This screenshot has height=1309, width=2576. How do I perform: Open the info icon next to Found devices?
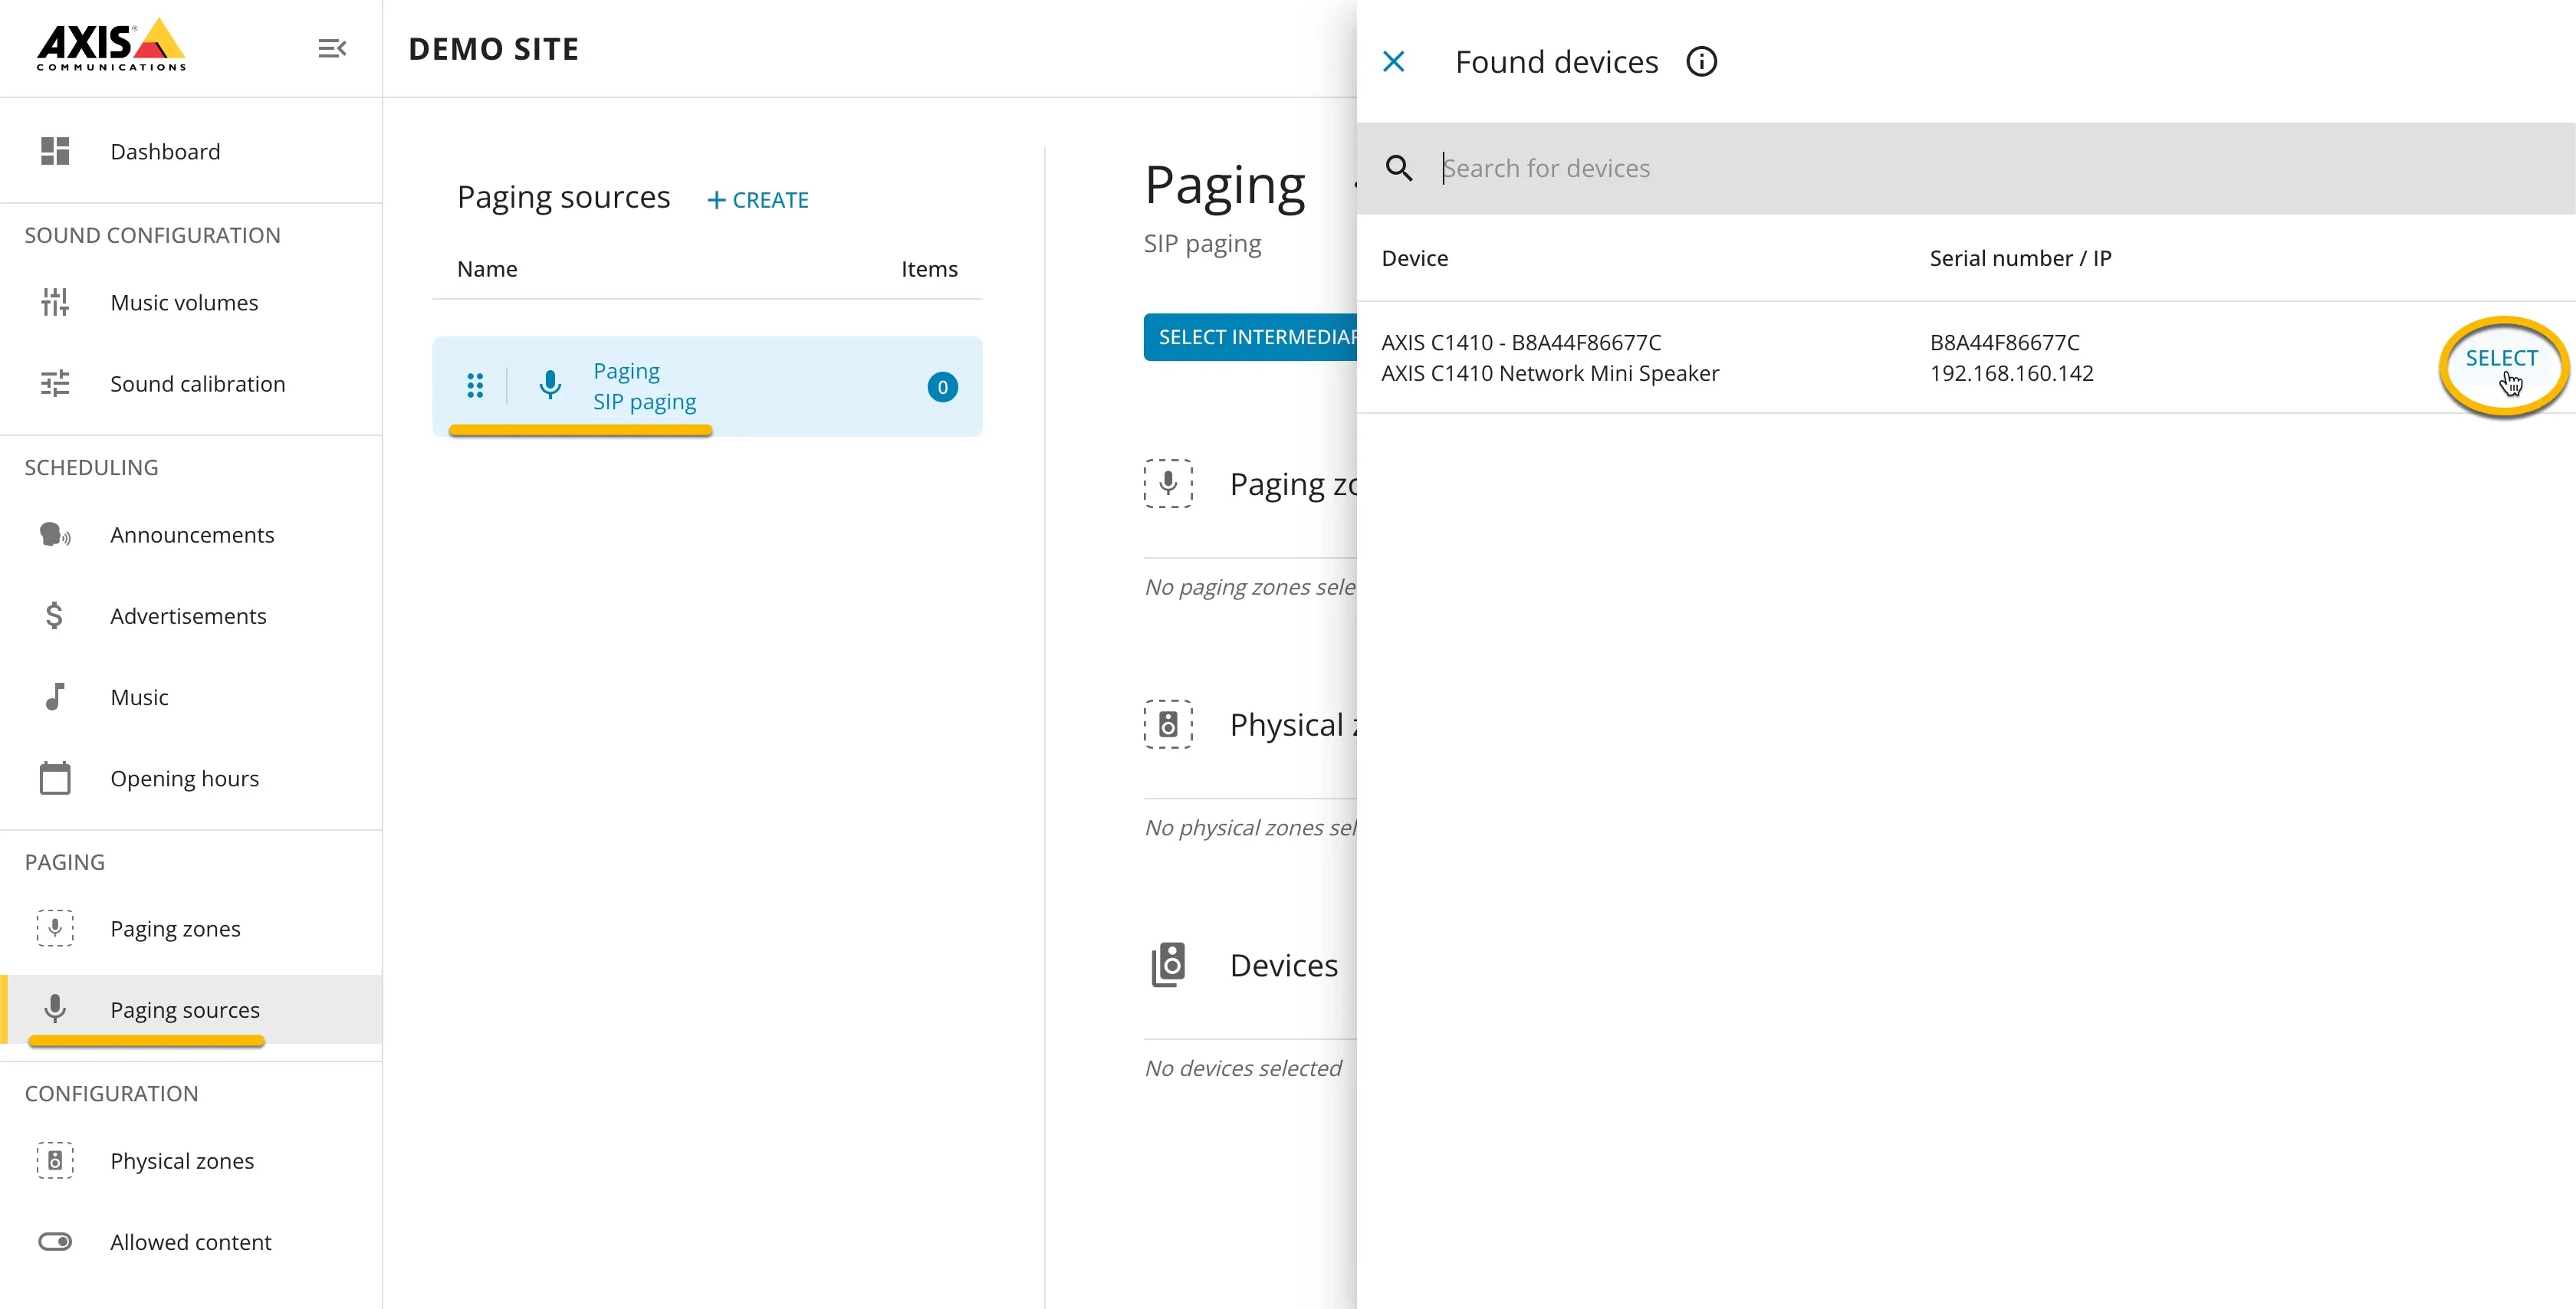[x=1701, y=62]
